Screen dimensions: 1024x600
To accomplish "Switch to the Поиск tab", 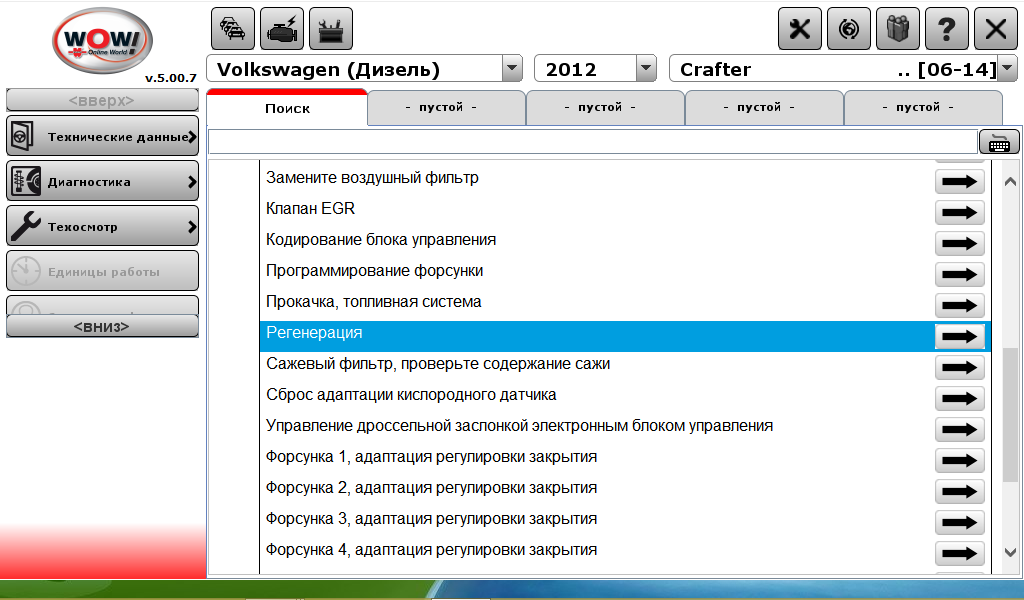I will pos(287,108).
